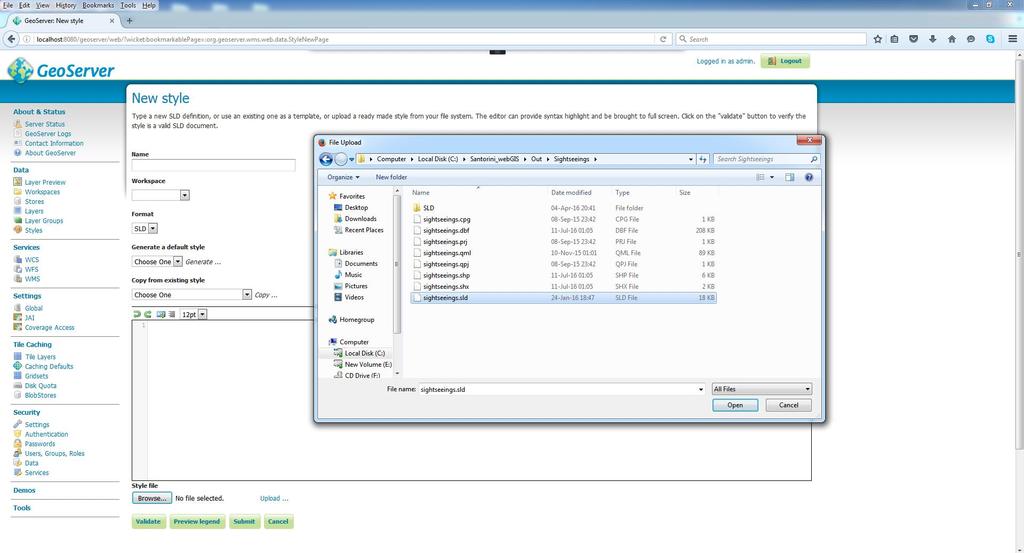This screenshot has width=1024, height=553.
Task: Open the address bar path history dropdown
Action: click(691, 159)
